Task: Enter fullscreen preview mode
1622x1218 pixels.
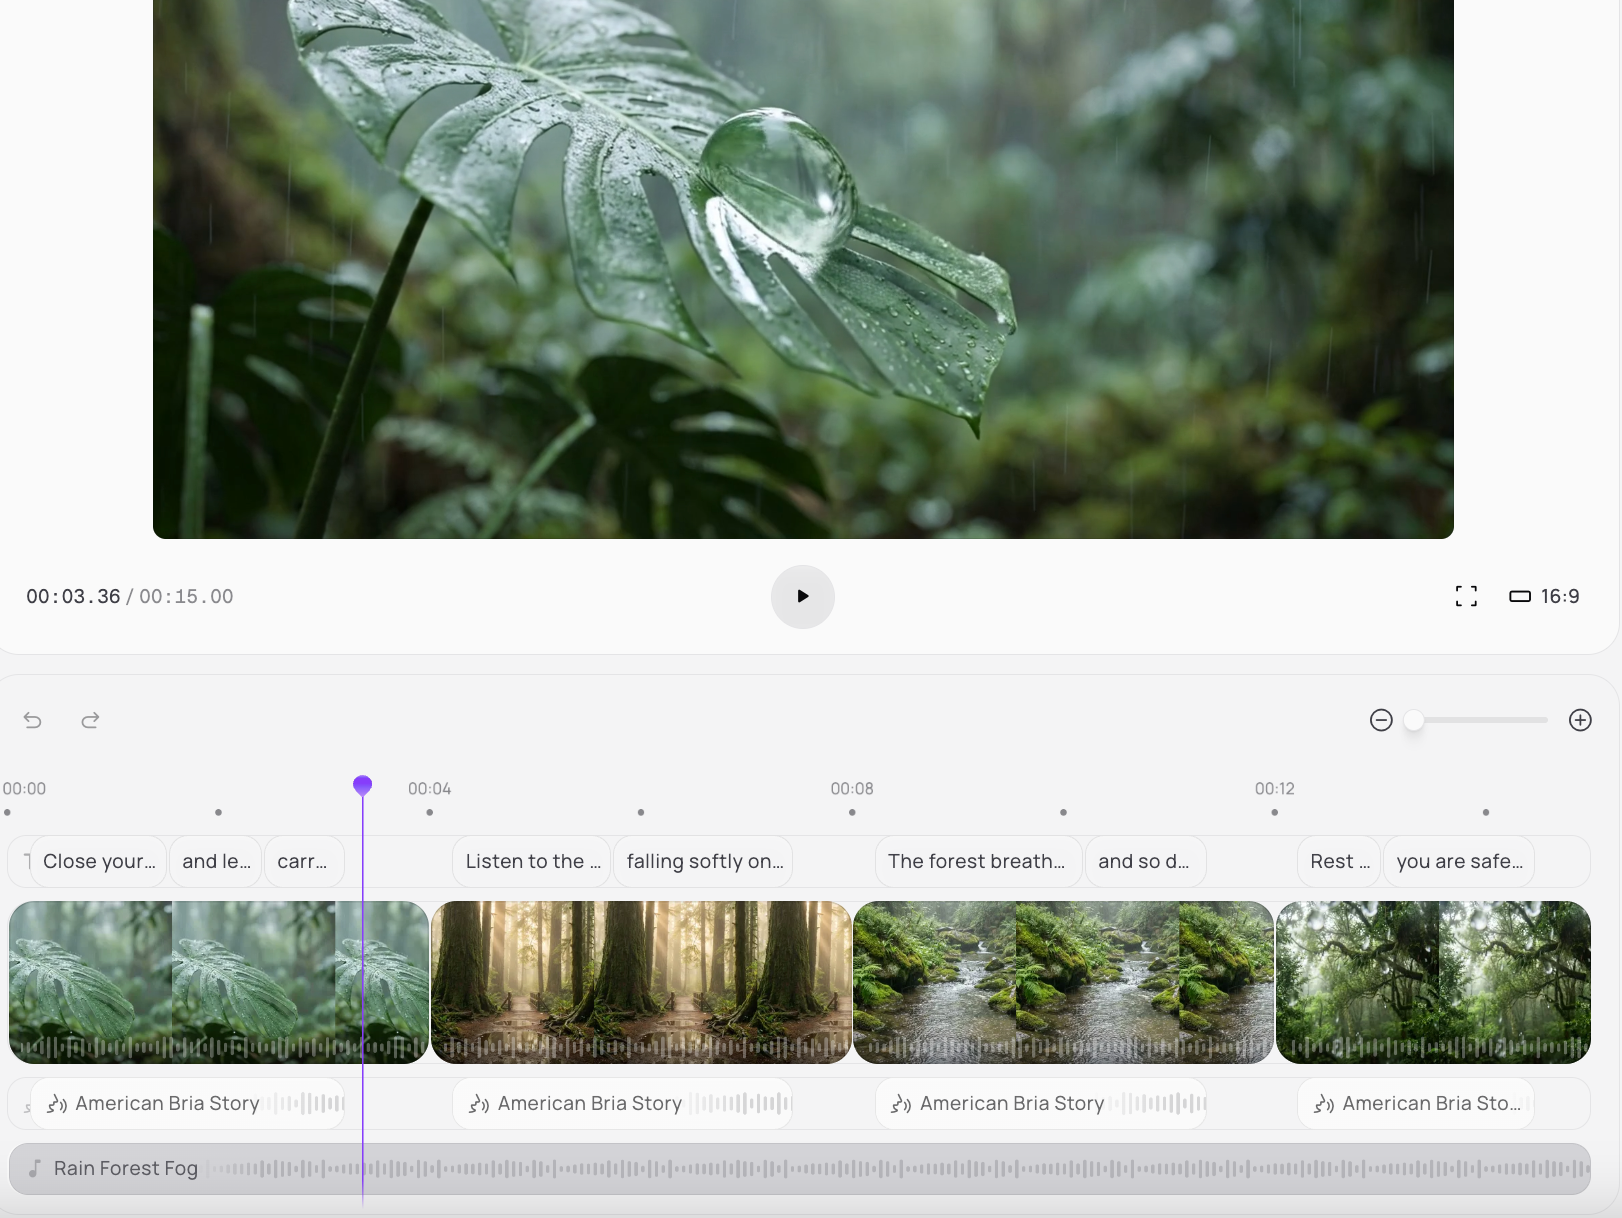Action: 1466,596
